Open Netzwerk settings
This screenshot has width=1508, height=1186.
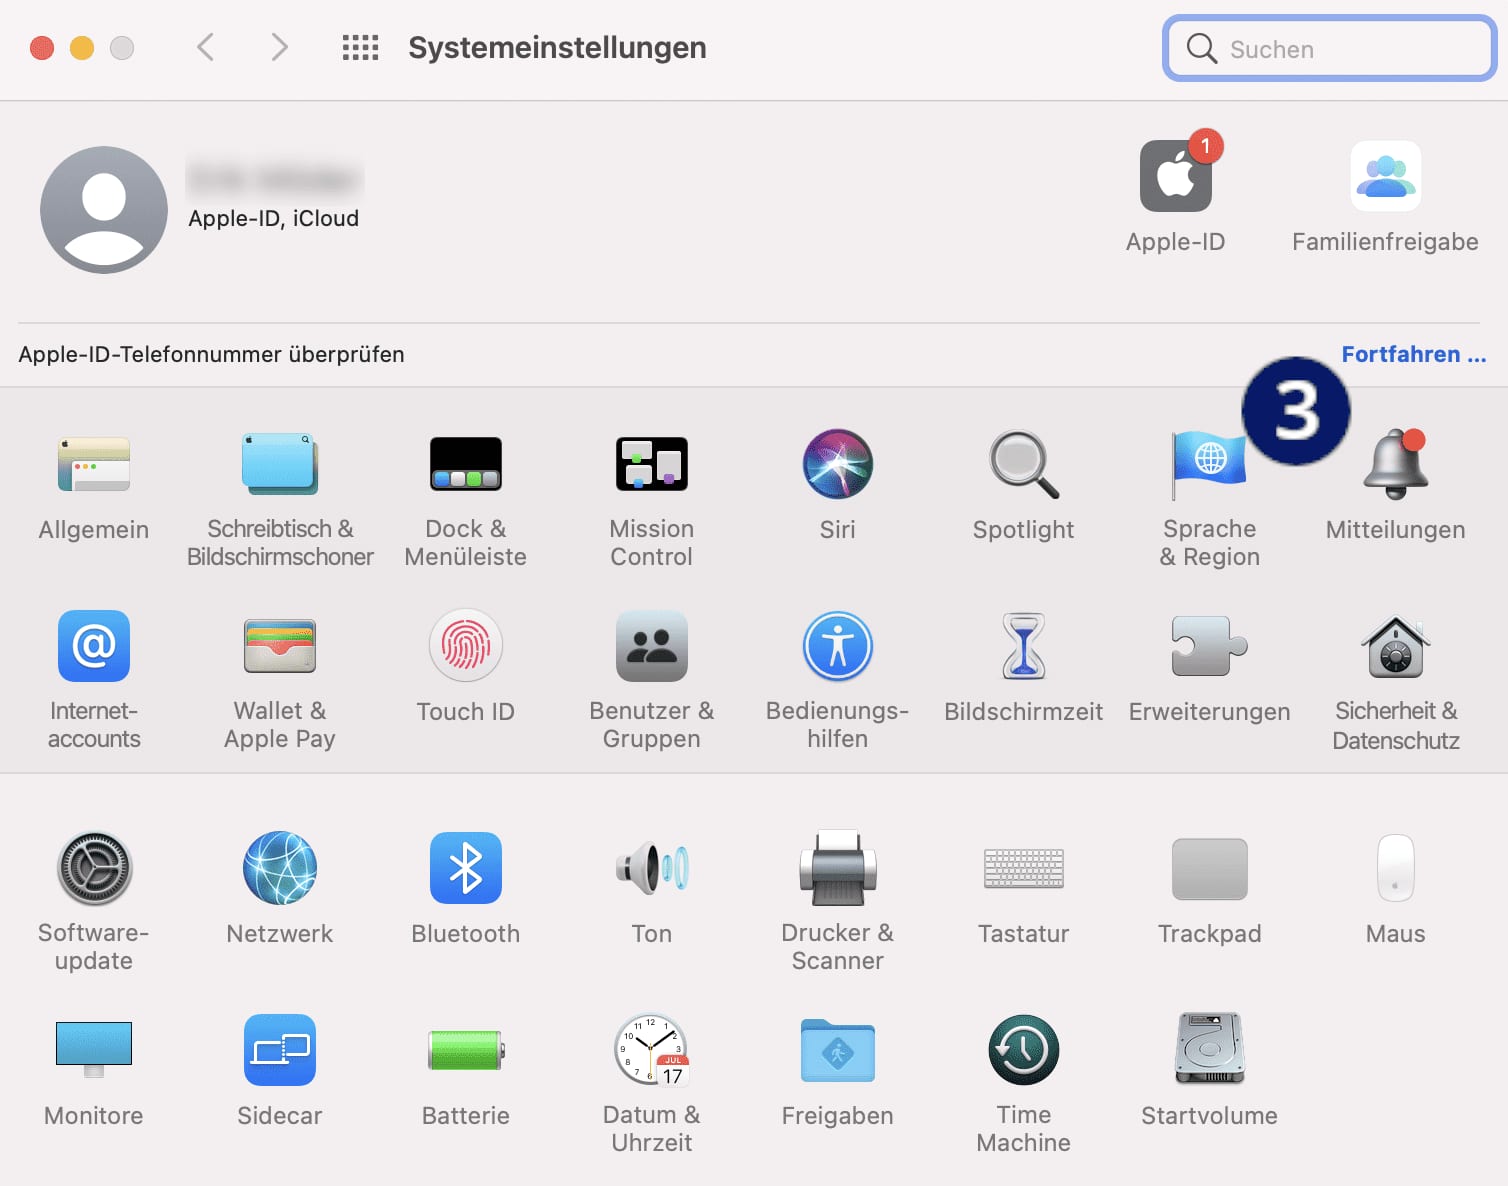(280, 868)
